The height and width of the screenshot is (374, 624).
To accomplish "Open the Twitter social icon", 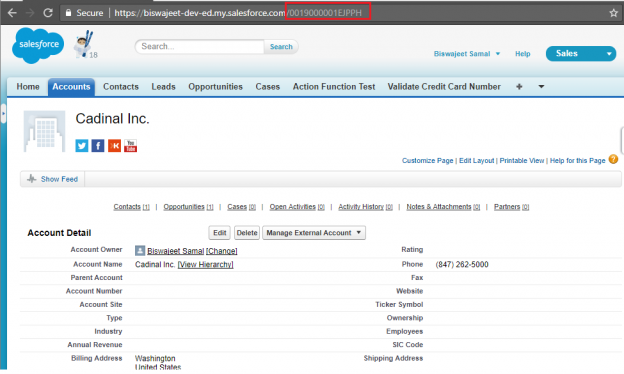I will click(82, 146).
